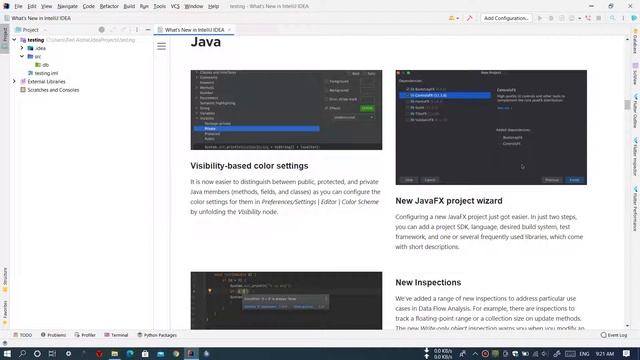This screenshot has width=640, height=360.
Task: Open the Window menu
Action: tap(193, 6)
